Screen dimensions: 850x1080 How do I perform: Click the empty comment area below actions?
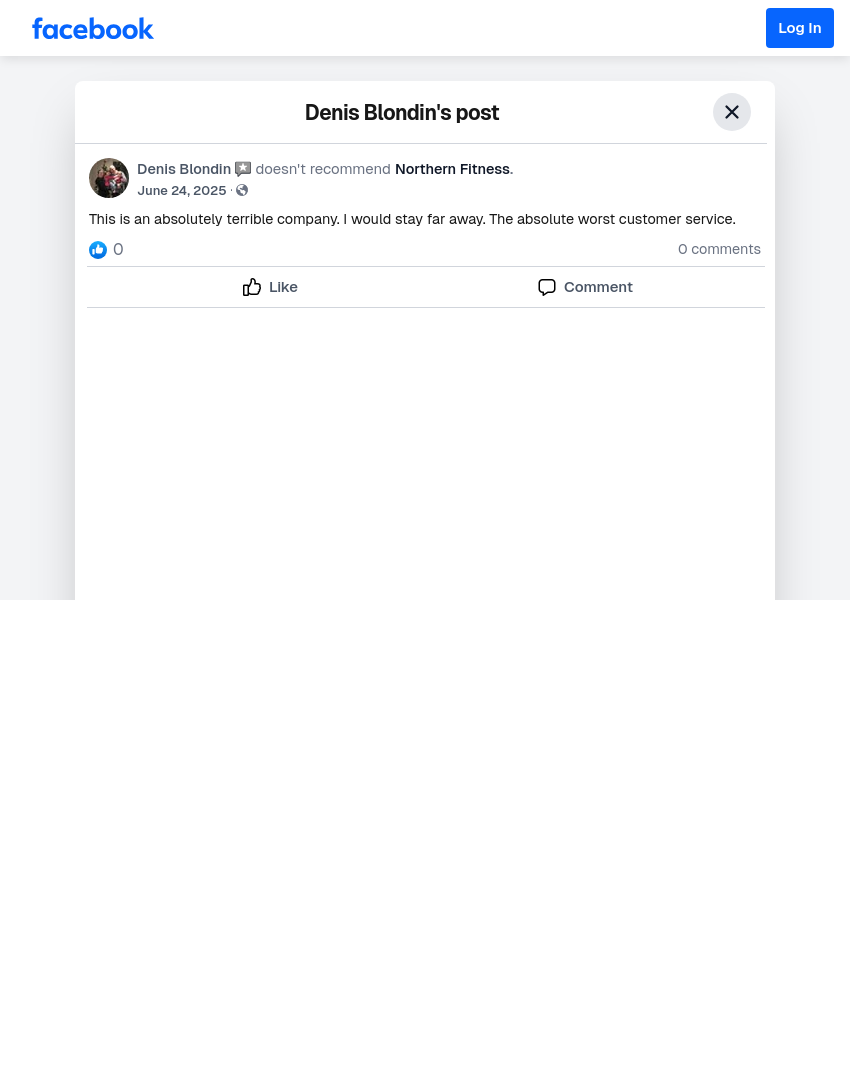pyautogui.click(x=425, y=453)
